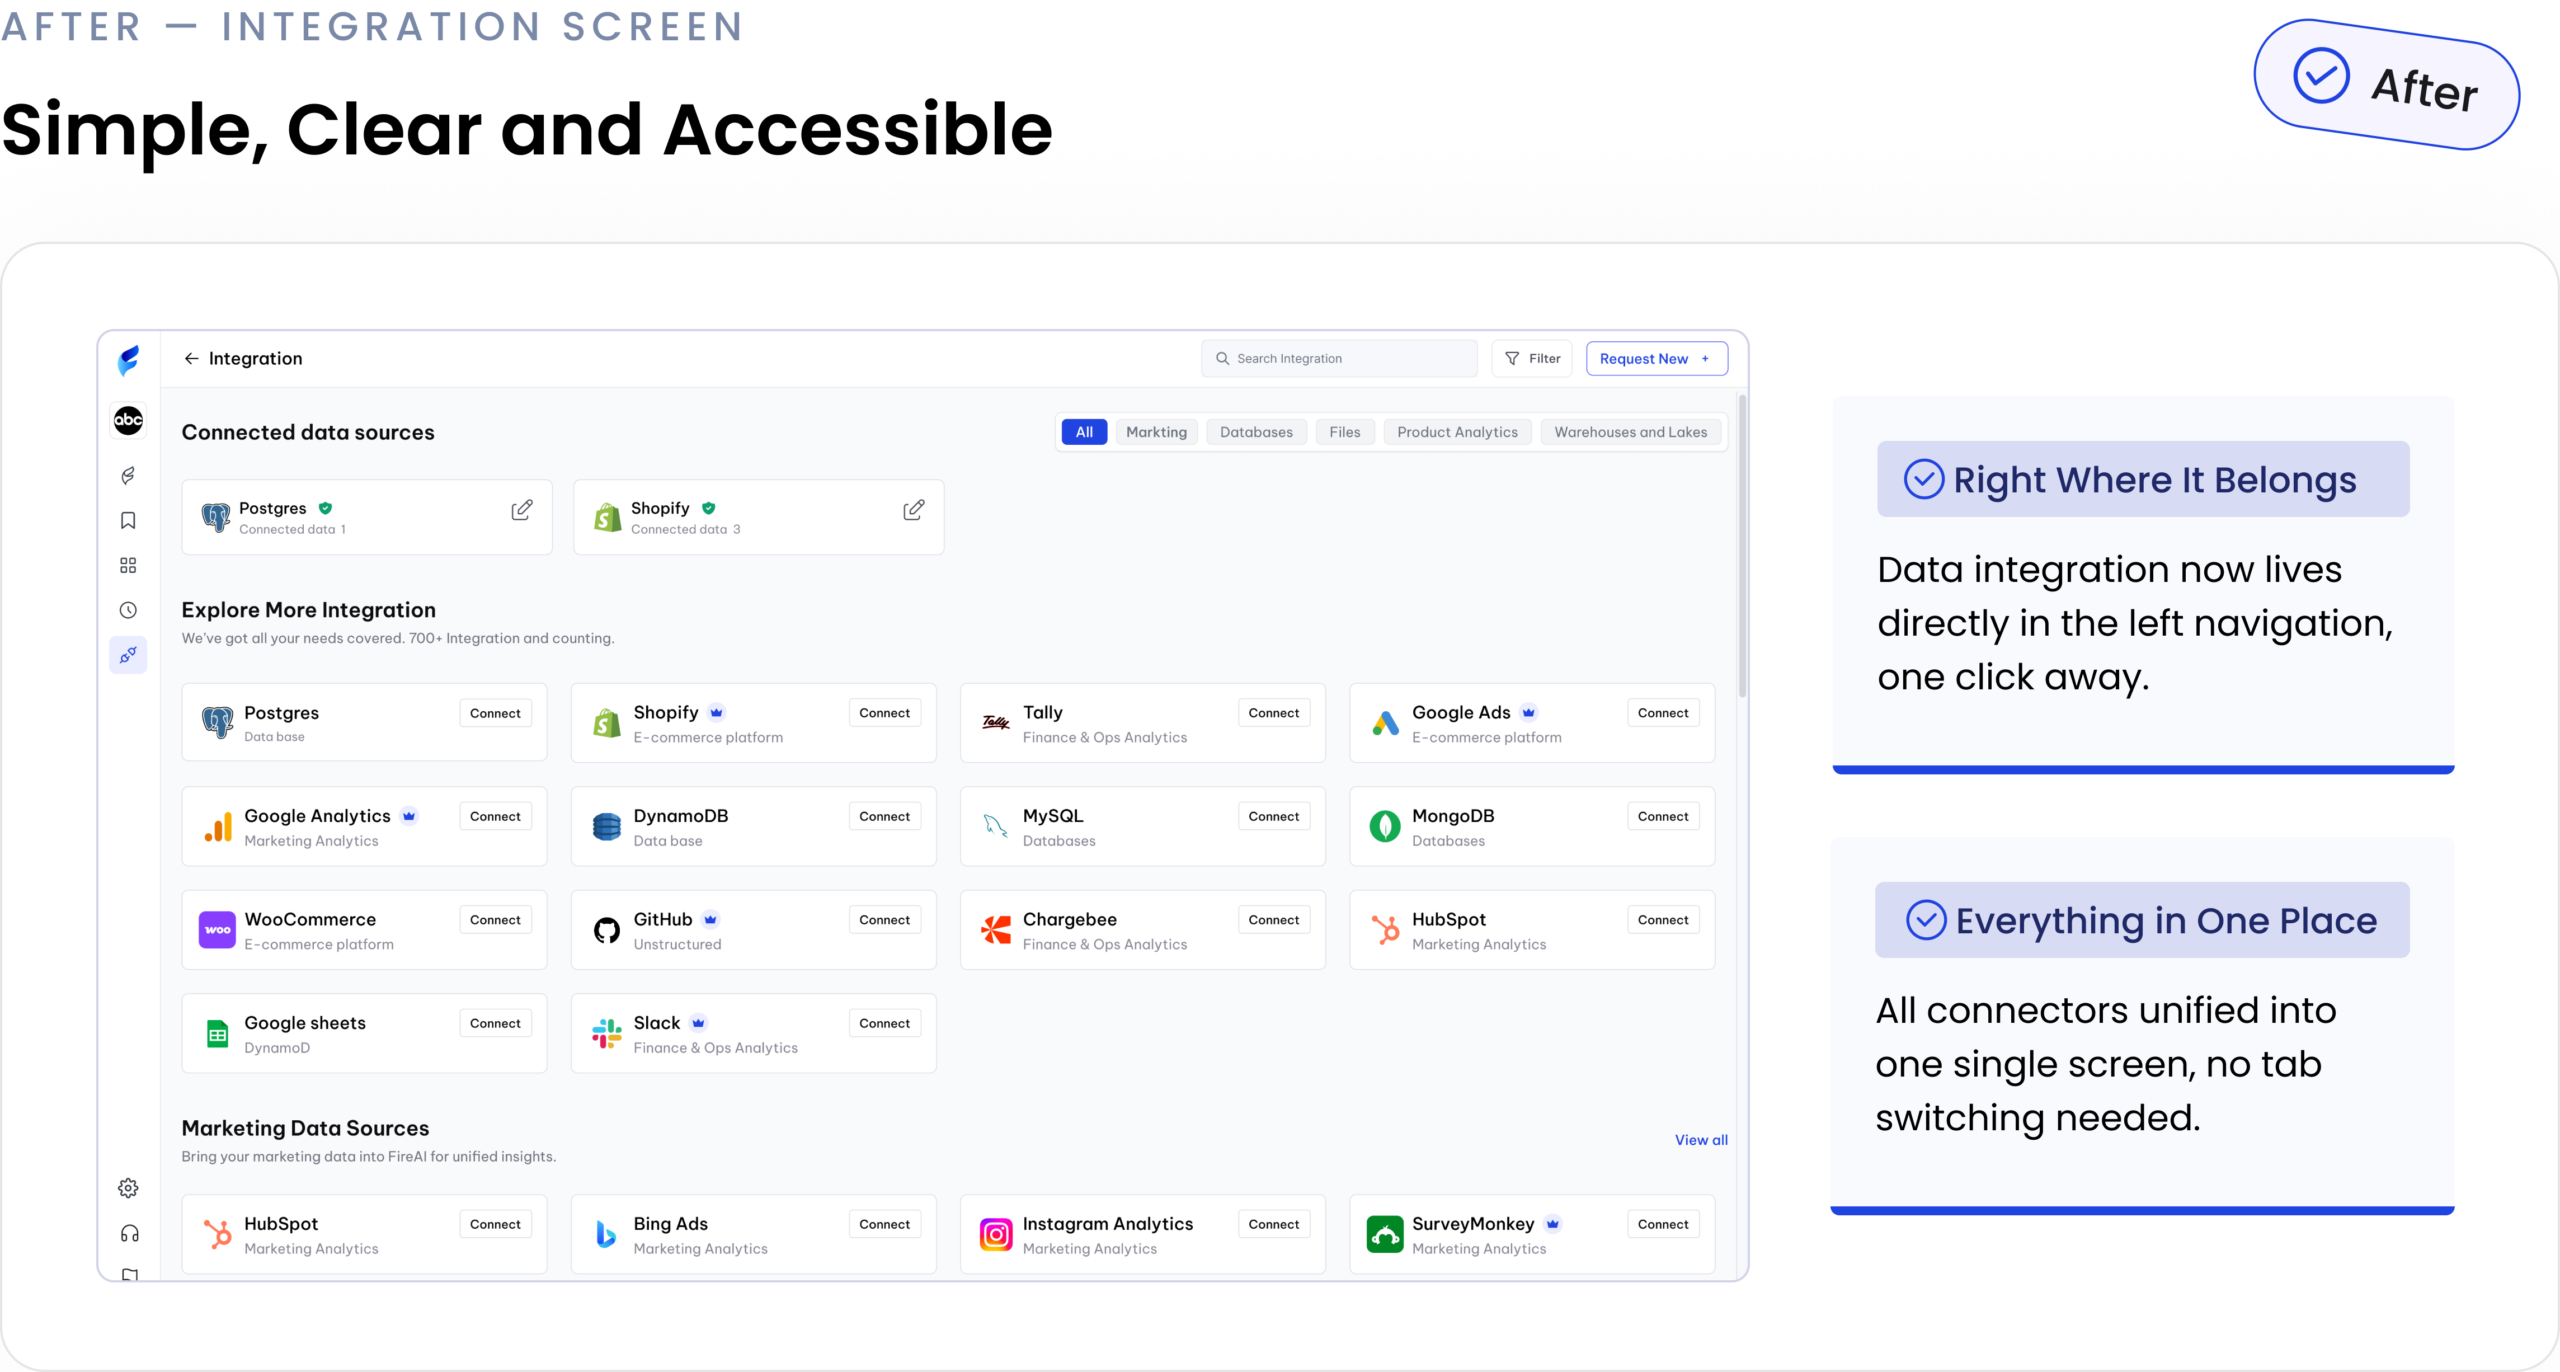Open settings gear in left sidebar
The width and height of the screenshot is (2560, 1372).
click(x=128, y=1188)
